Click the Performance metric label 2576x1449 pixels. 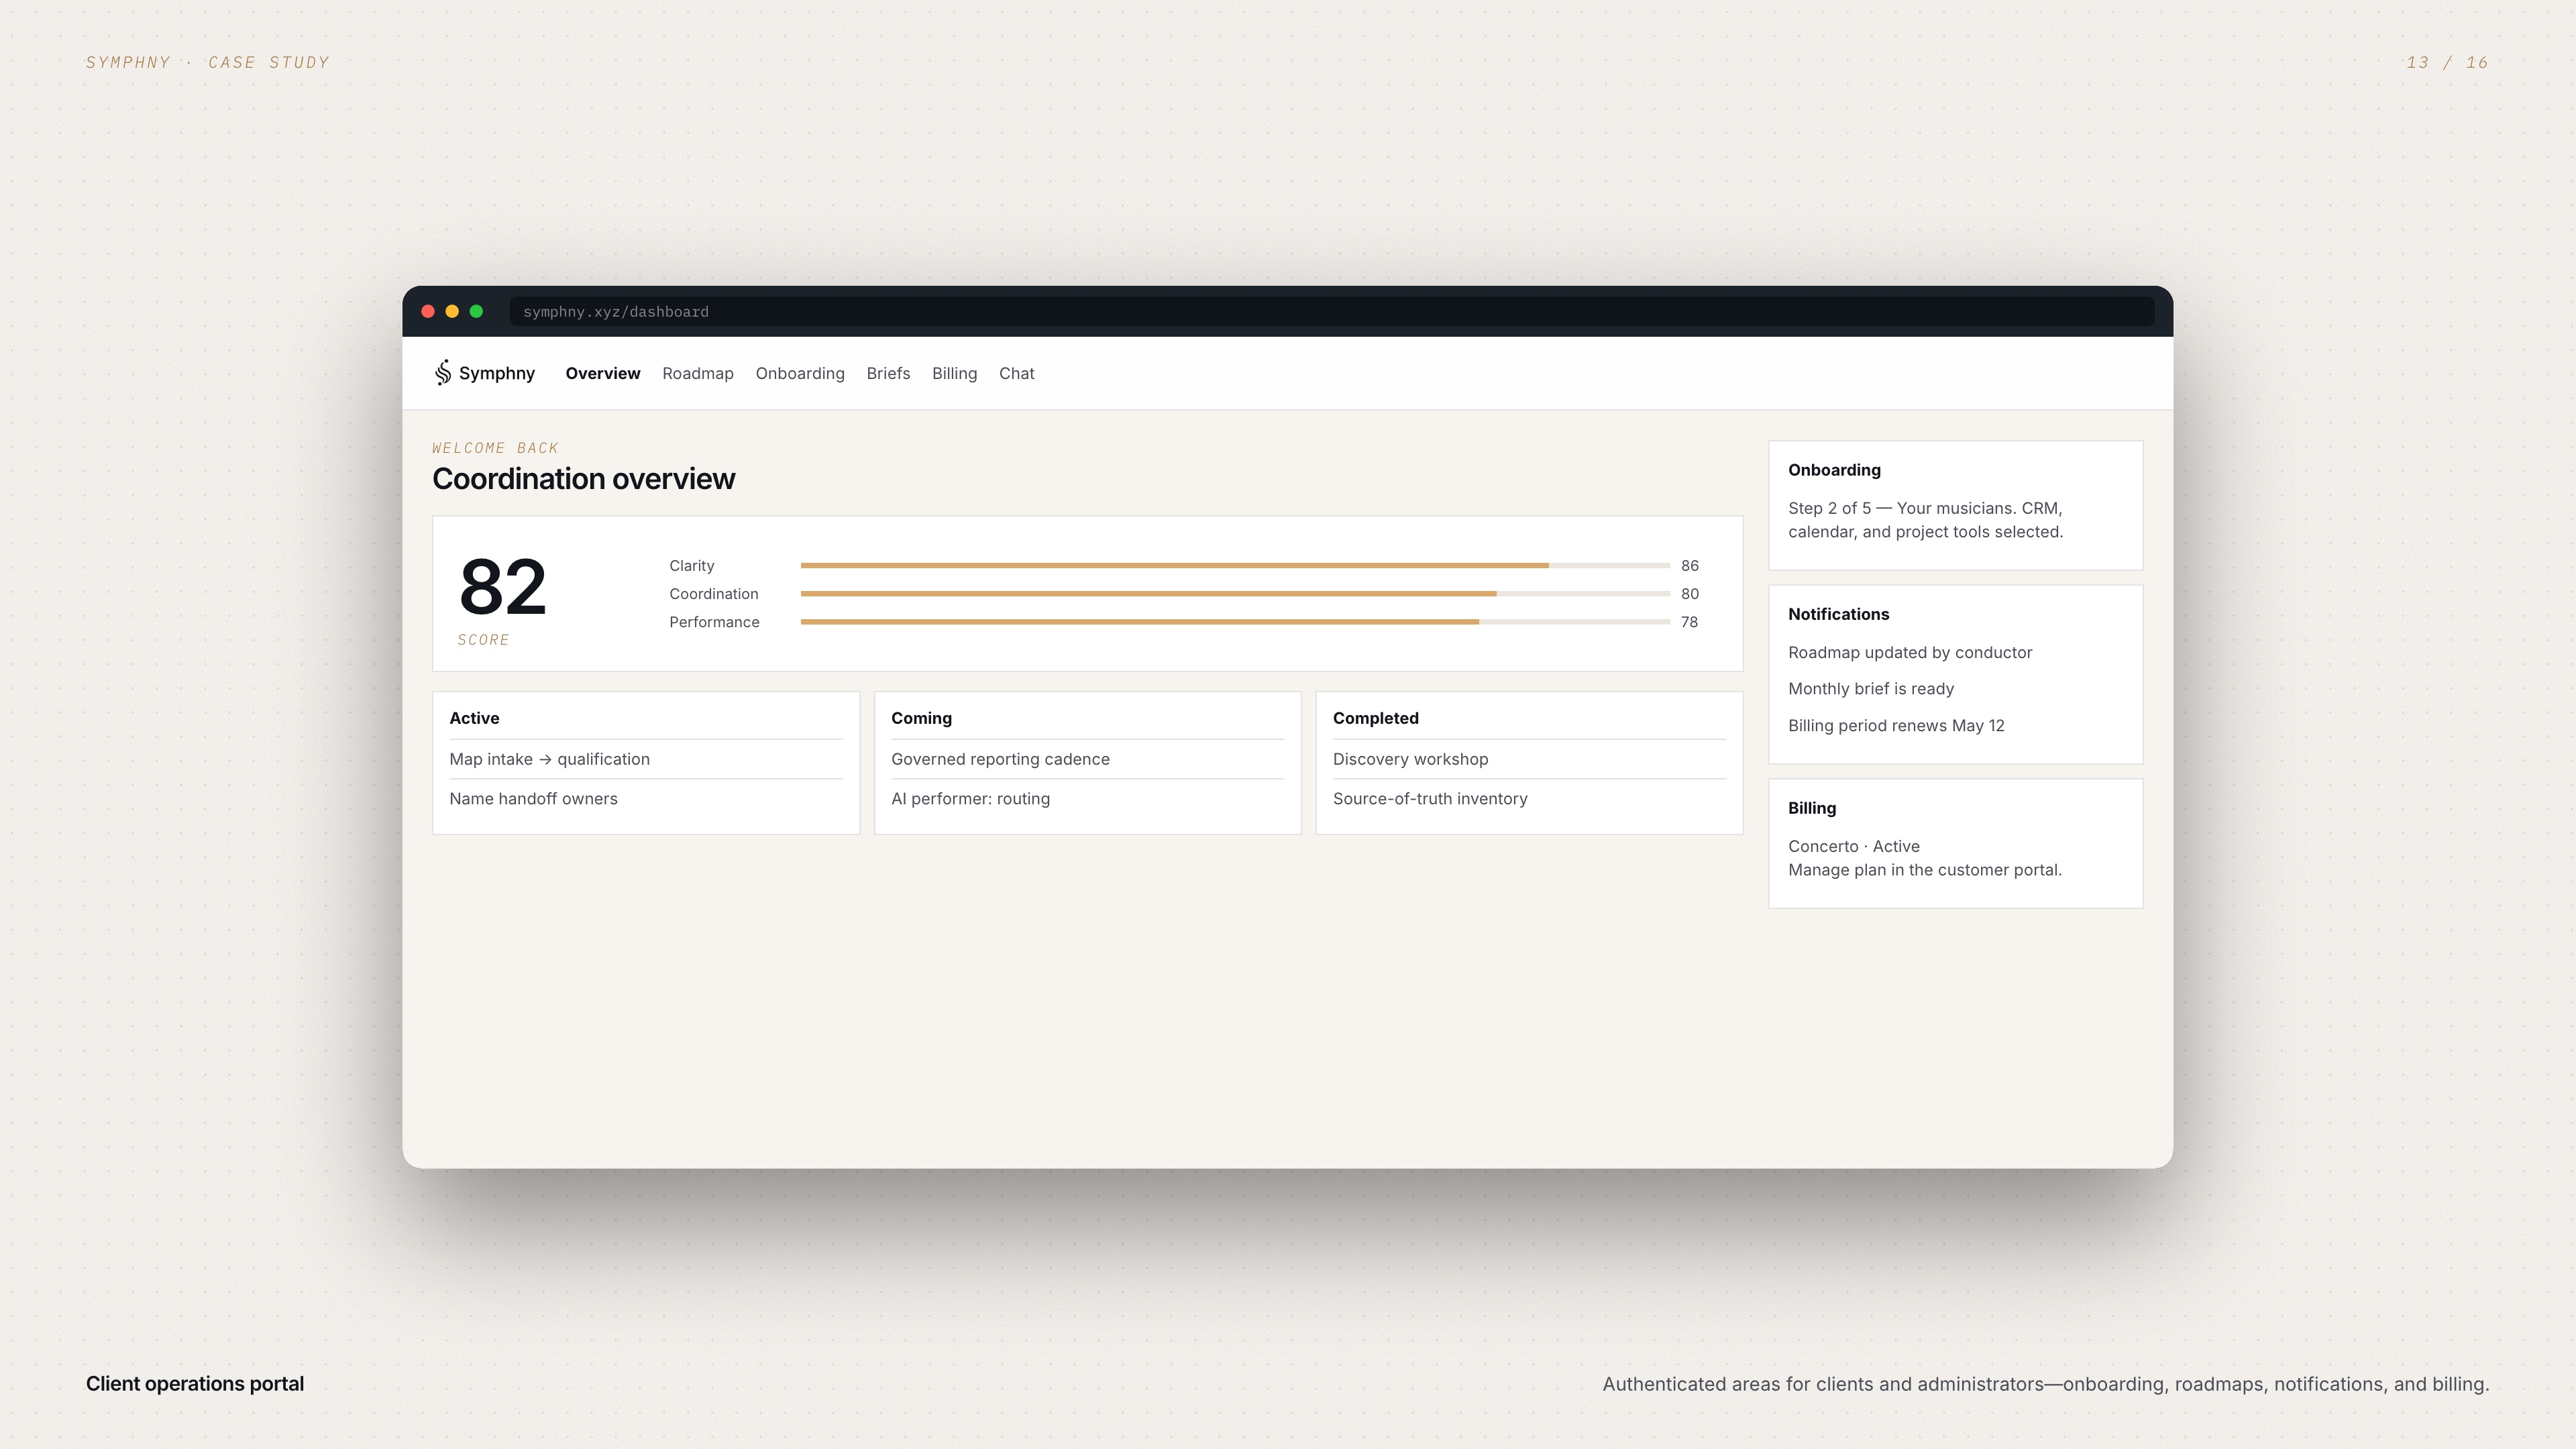[714, 622]
